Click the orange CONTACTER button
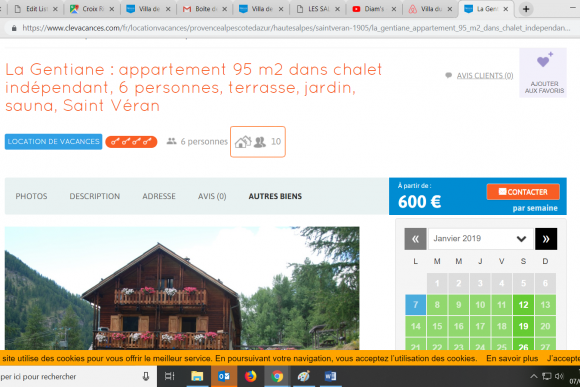This screenshot has height=387, width=580. (x=523, y=192)
